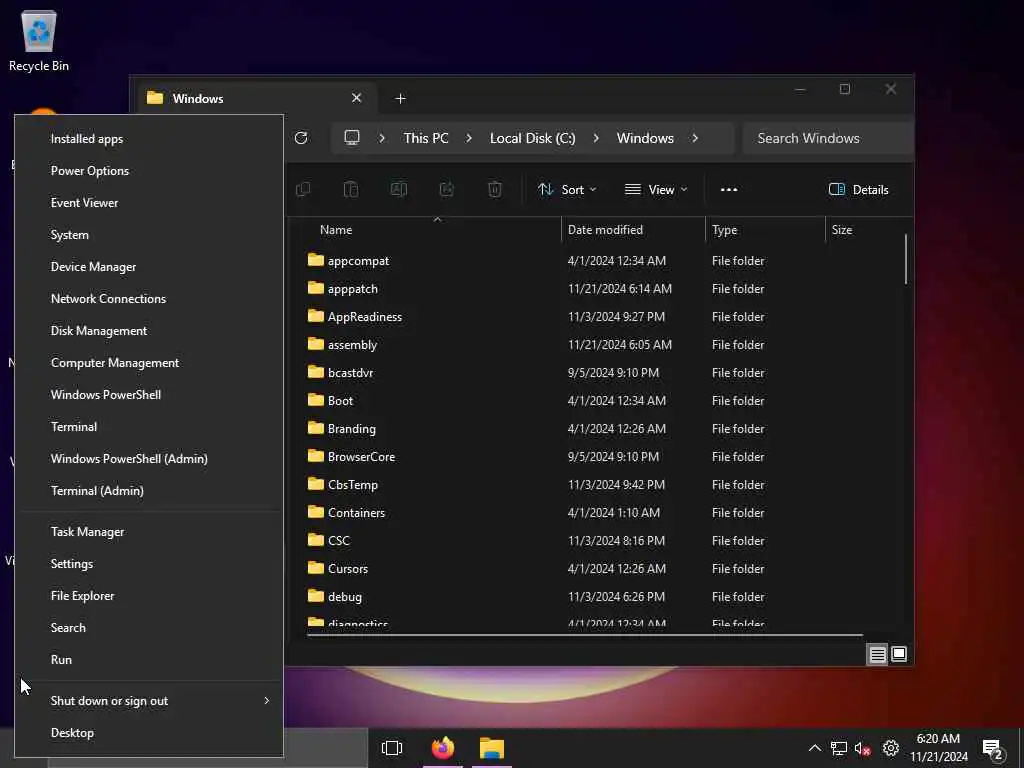Open the settings gear in tray
This screenshot has height=768, width=1024.
891,748
